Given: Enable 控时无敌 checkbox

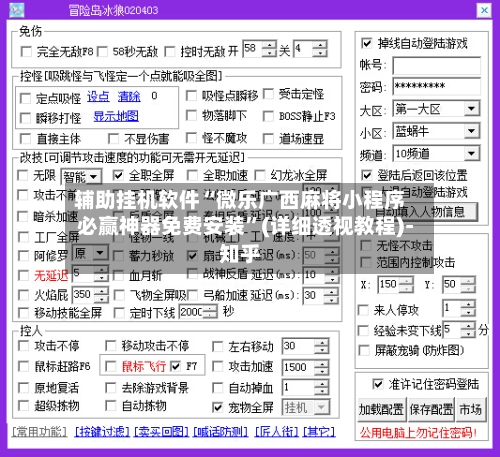Looking at the screenshot, I should [170, 52].
